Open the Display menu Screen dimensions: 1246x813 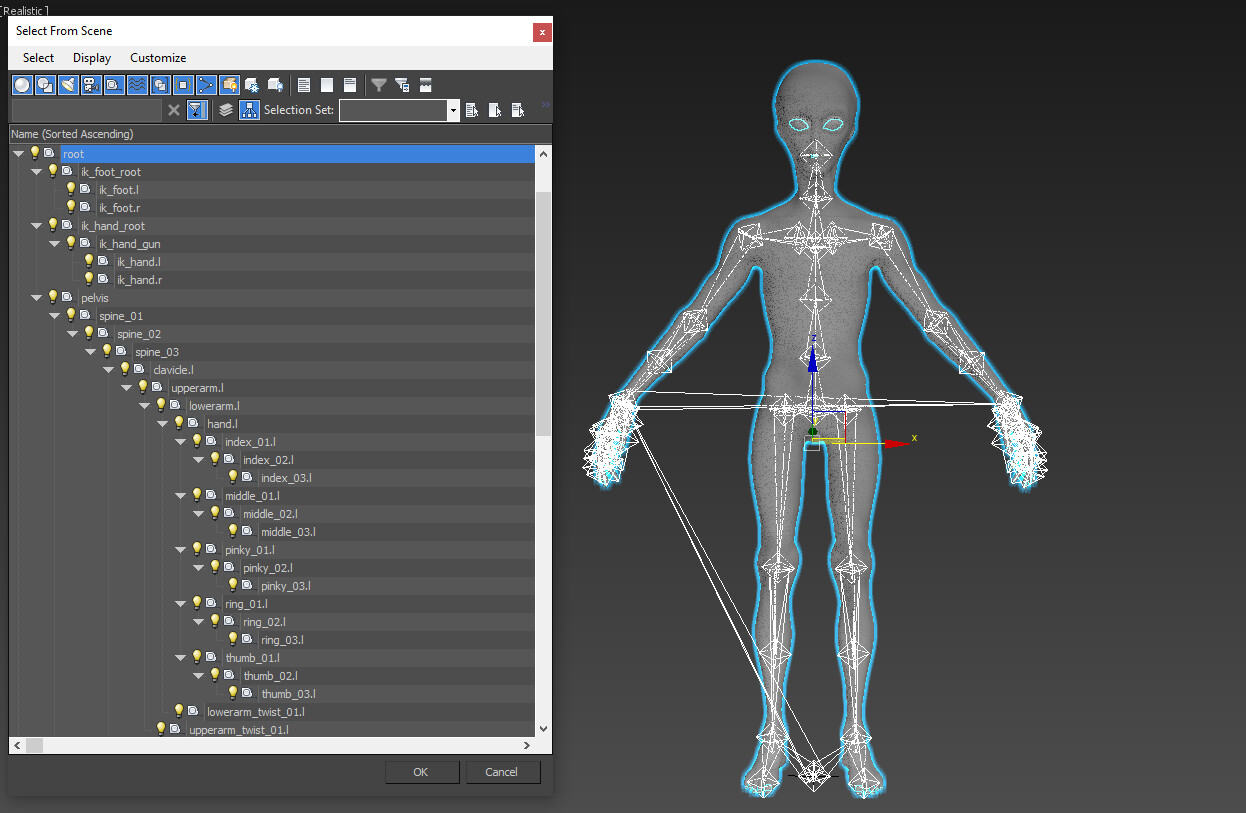92,58
